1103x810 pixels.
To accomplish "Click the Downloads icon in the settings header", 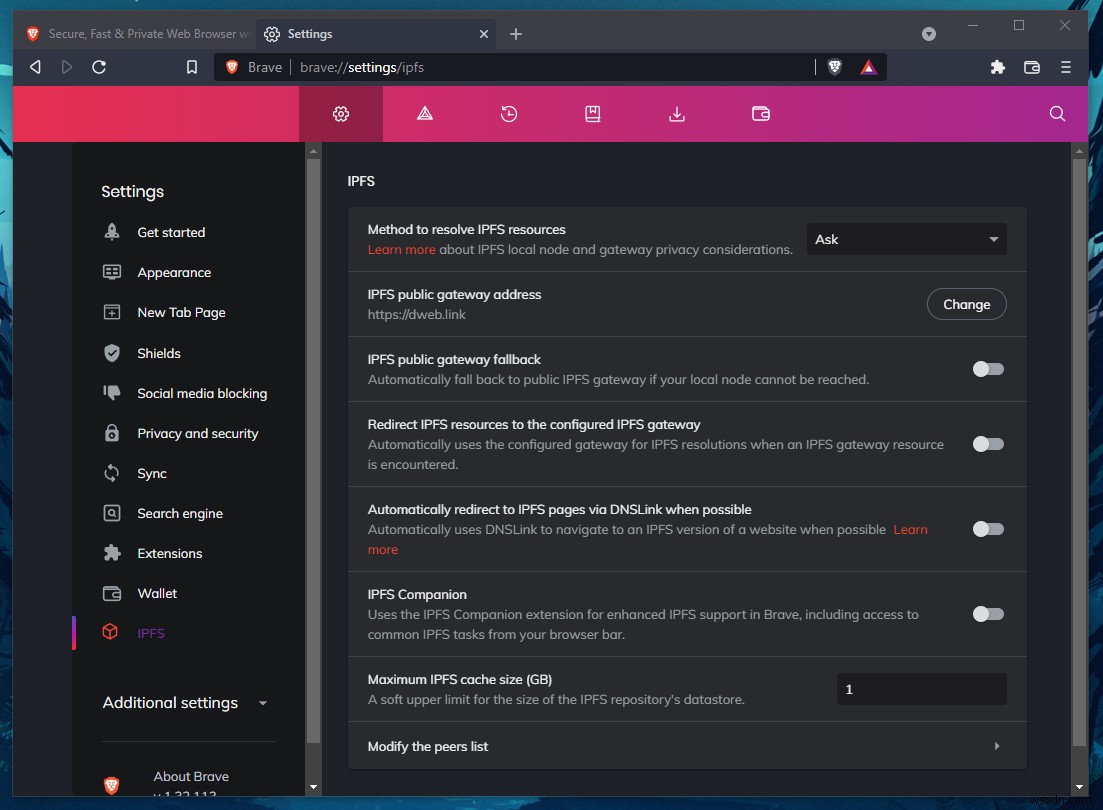I will click(677, 114).
